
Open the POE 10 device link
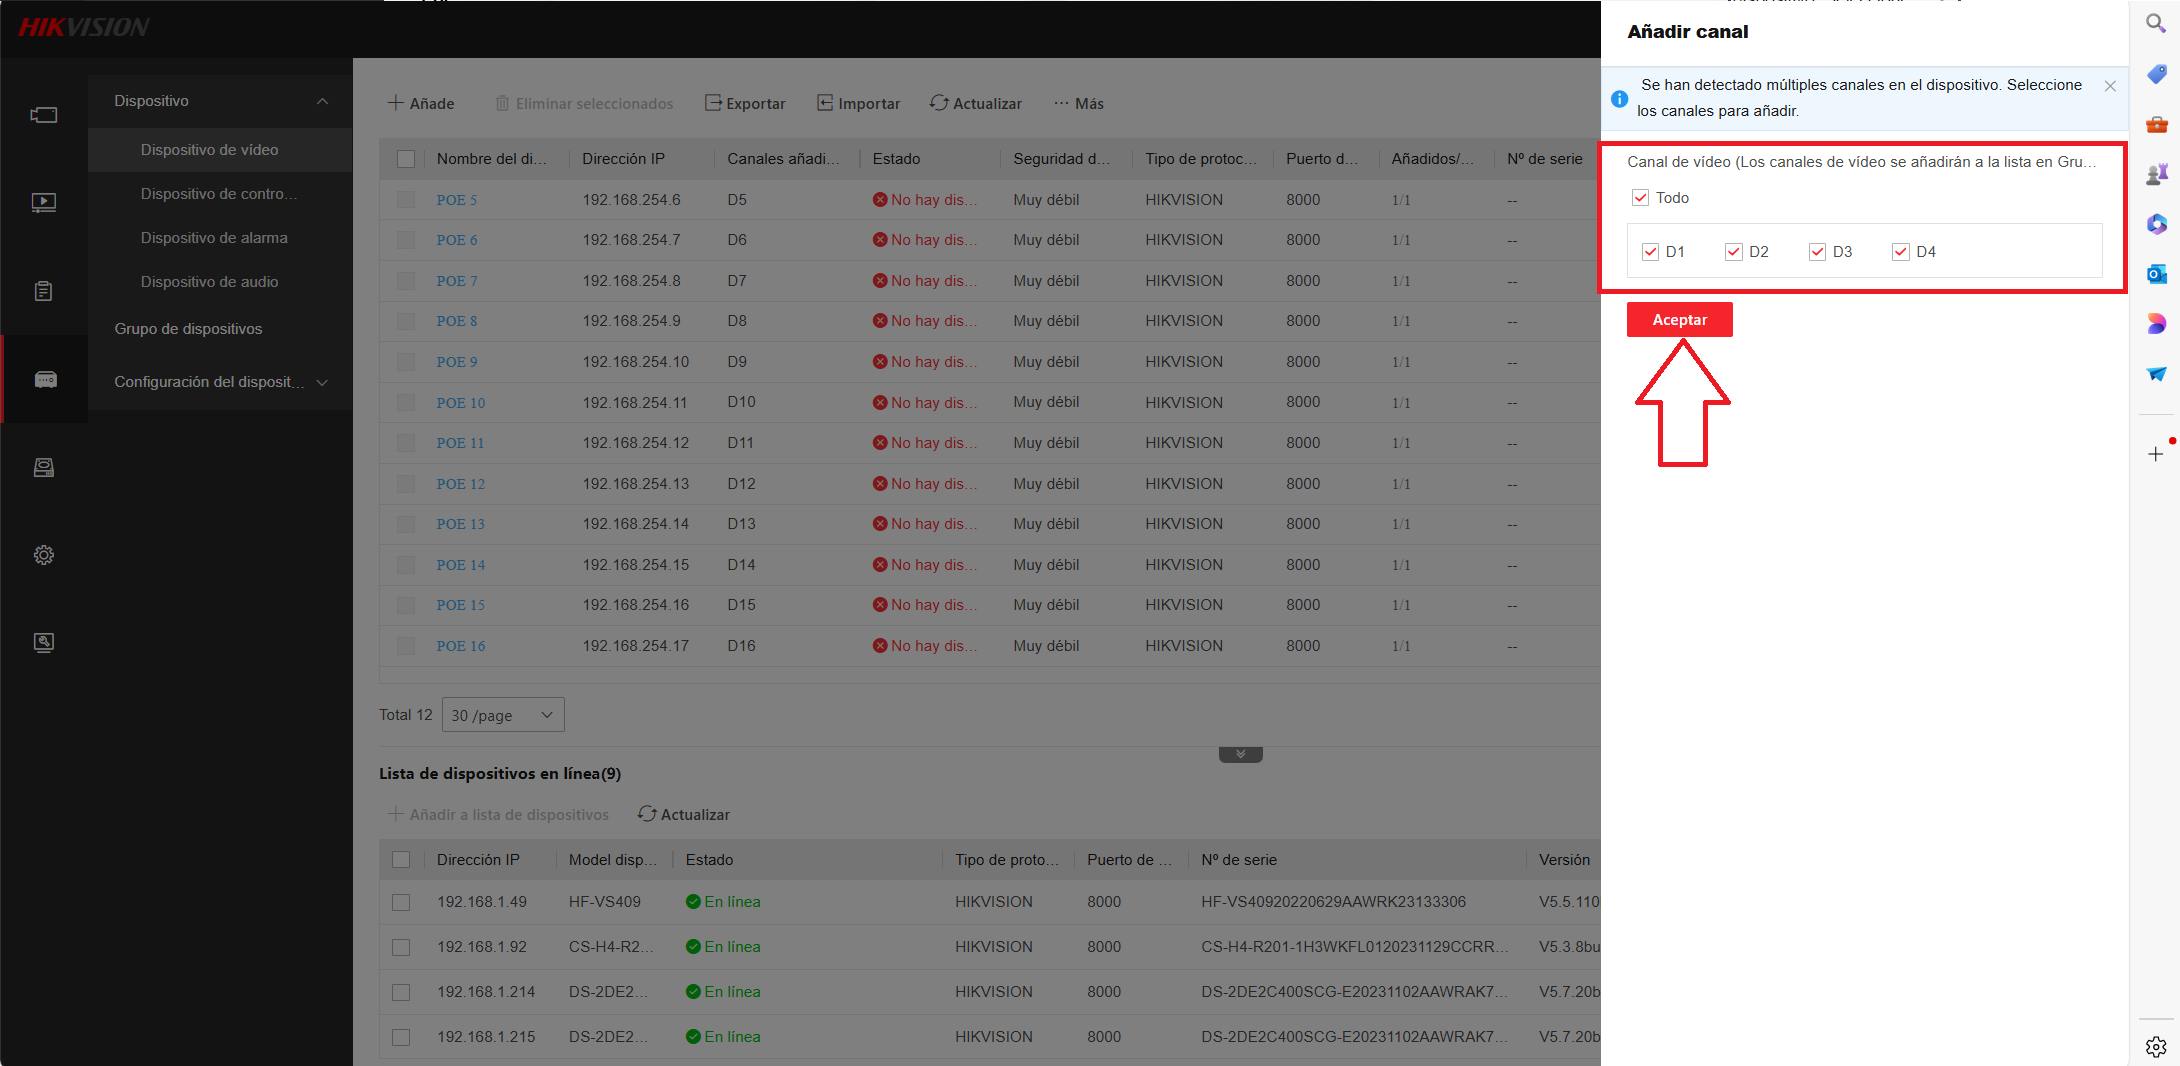[x=461, y=403]
